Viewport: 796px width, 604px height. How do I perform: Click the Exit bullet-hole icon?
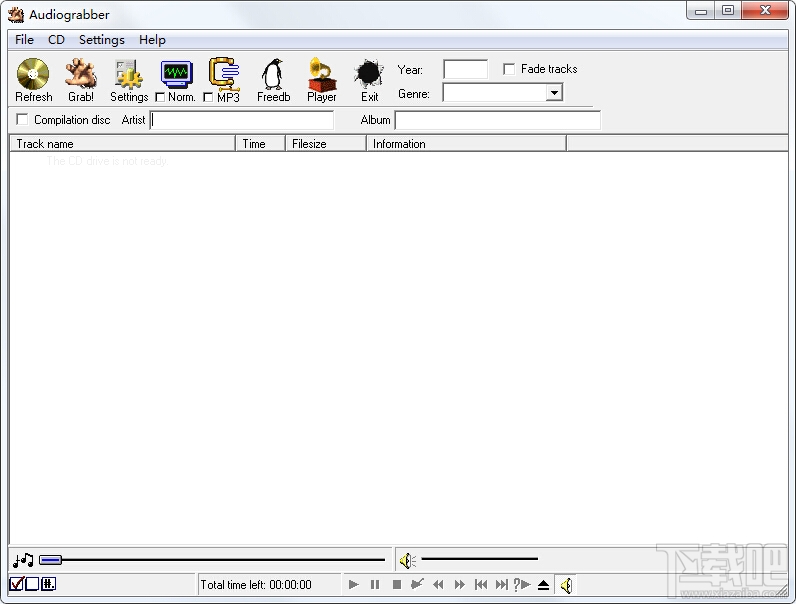tap(369, 74)
